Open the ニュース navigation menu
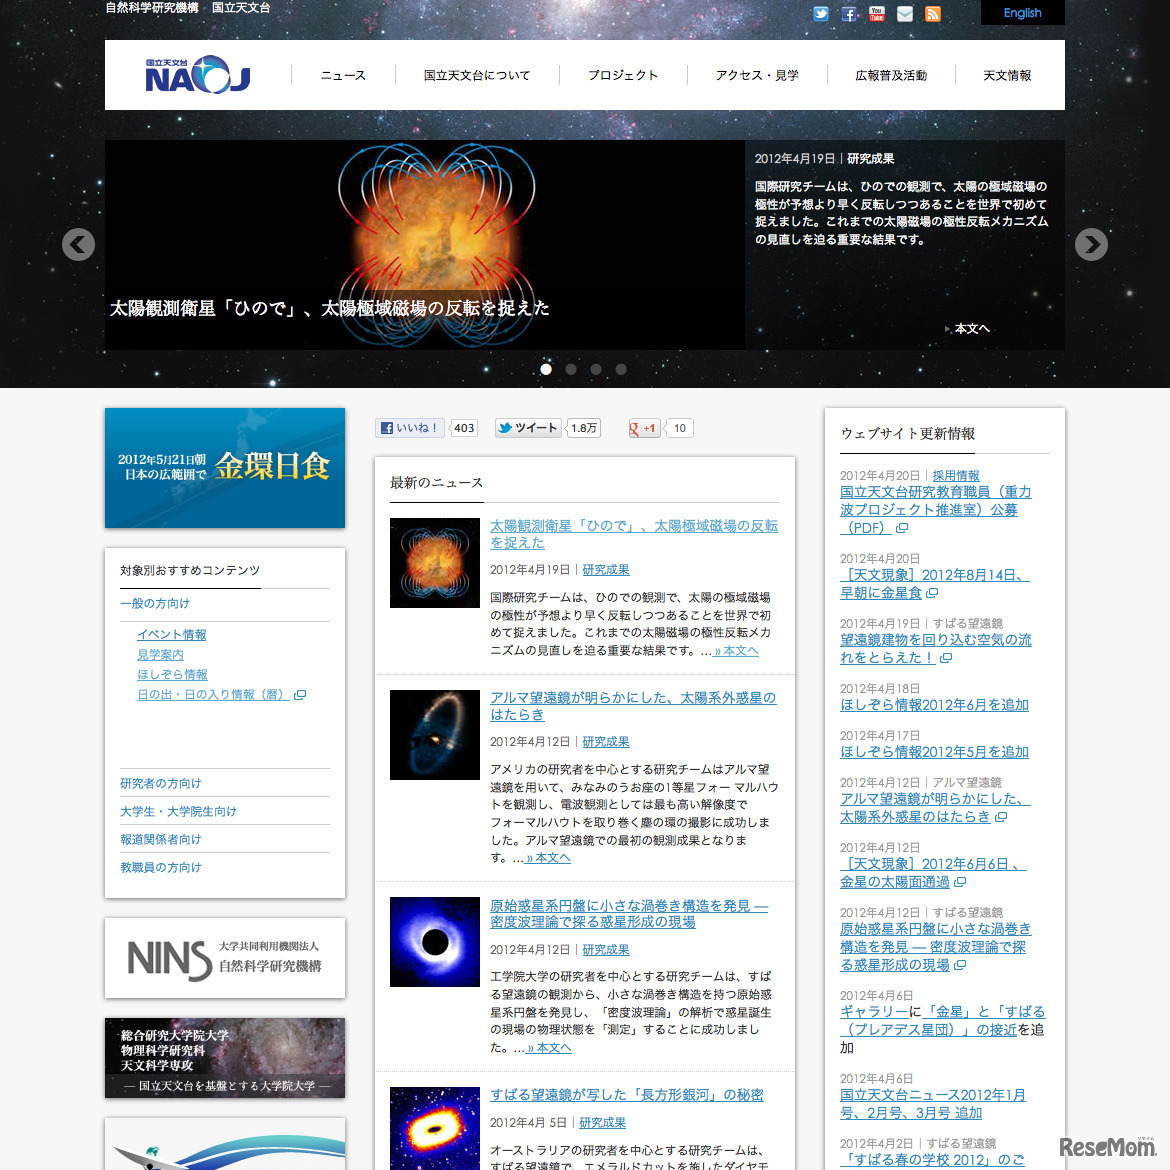Screen dimensions: 1170x1170 coord(342,75)
